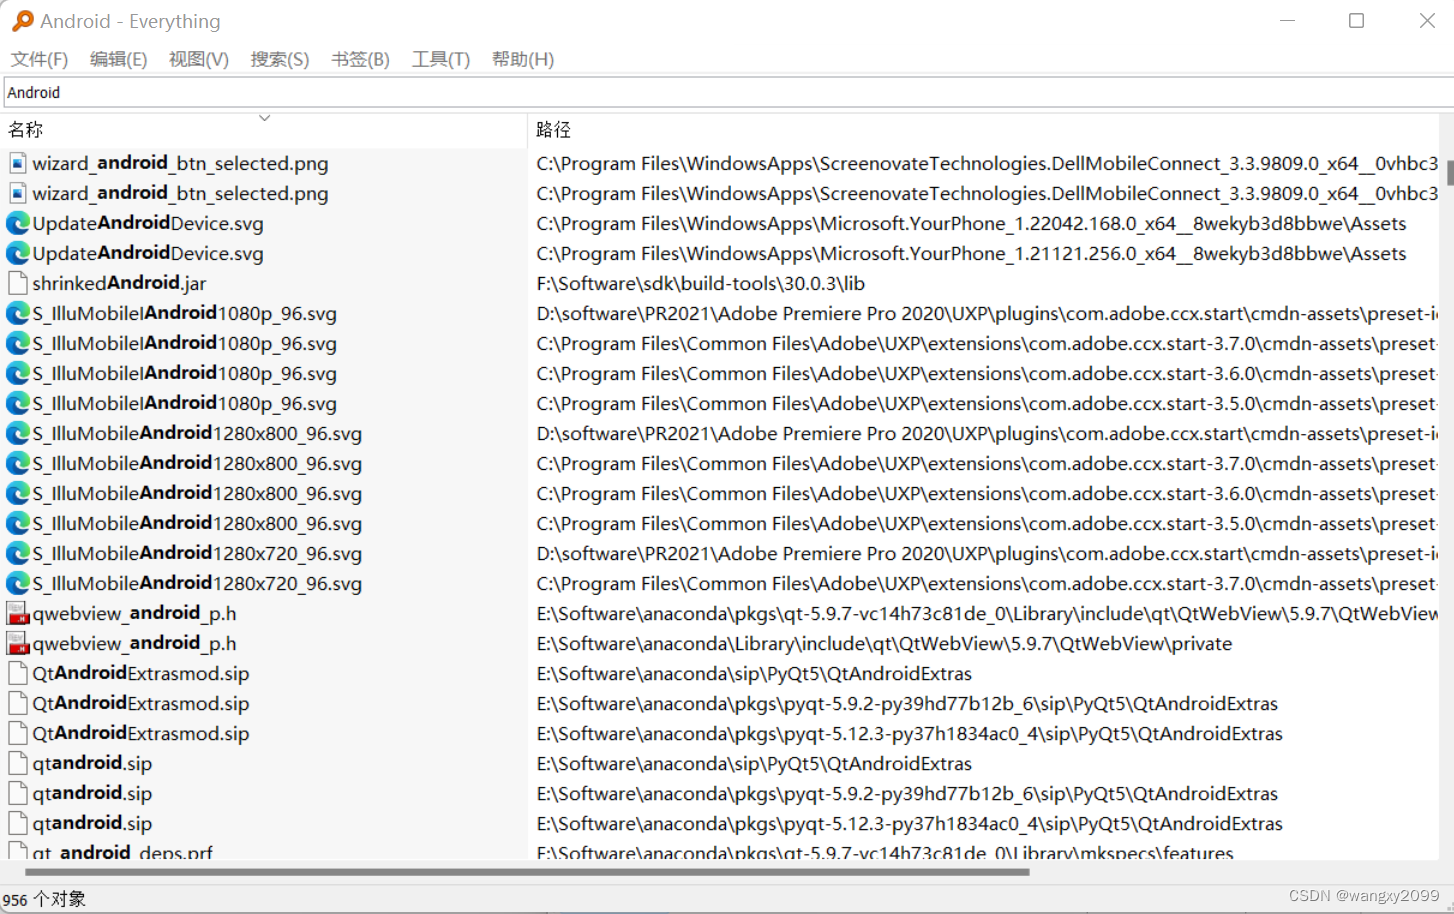The image size is (1454, 914).
Task: Click icon of S_IlluMobileAndroid1280x720_96.svg in D:\software\PR2021 row
Action: [x=18, y=553]
